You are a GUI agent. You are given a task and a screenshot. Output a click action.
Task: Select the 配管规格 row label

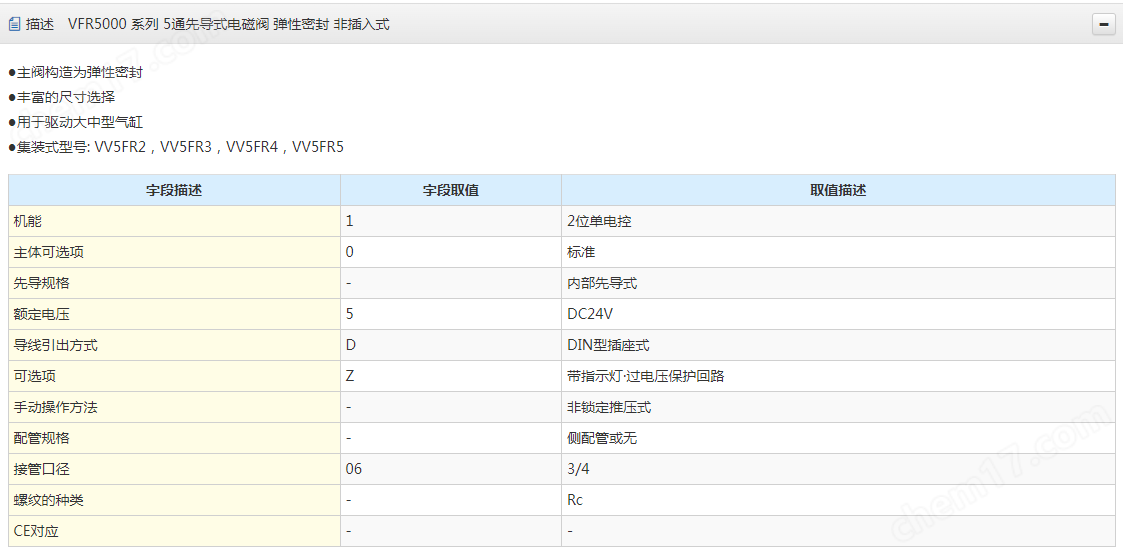(174, 438)
